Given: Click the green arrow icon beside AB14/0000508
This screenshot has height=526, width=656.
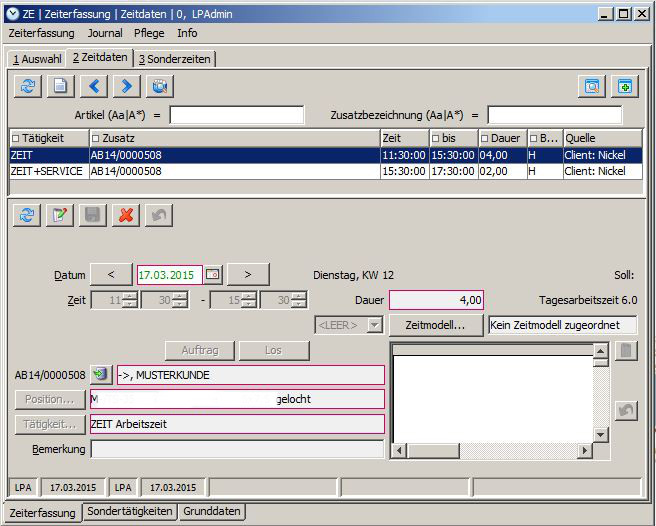Looking at the screenshot, I should (101, 375).
